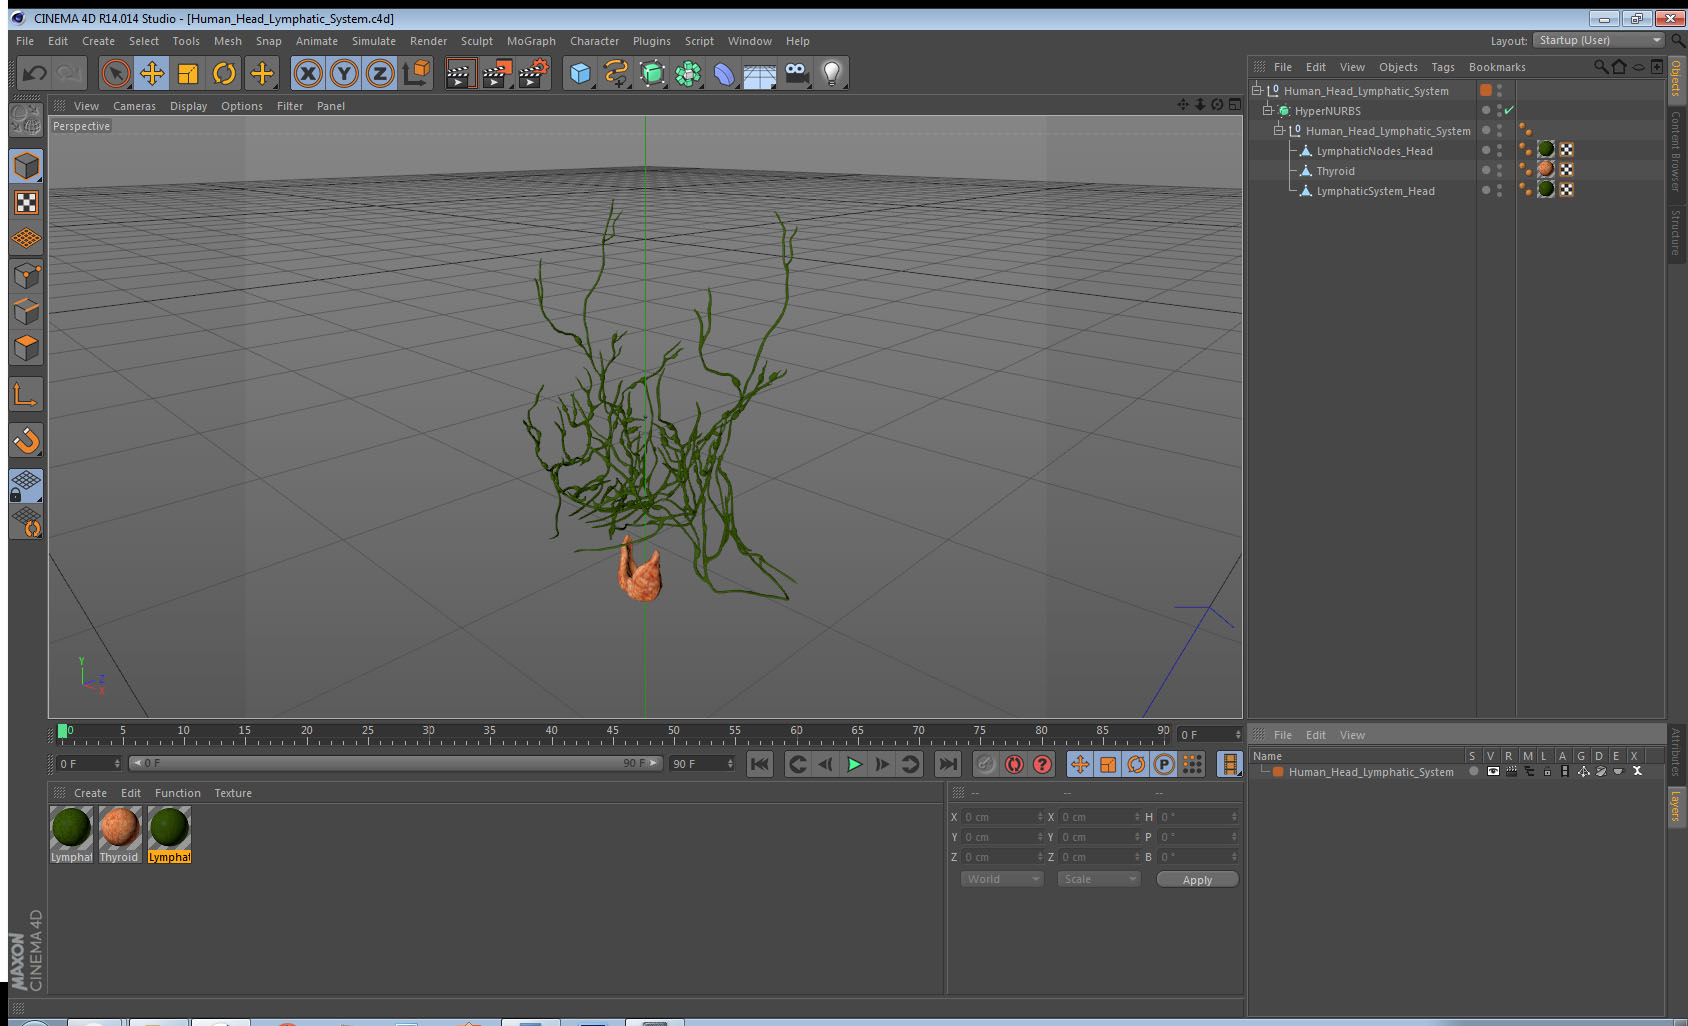This screenshot has height=1026, width=1688.
Task: Switch to Model mode in left palette
Action: pyautogui.click(x=26, y=166)
